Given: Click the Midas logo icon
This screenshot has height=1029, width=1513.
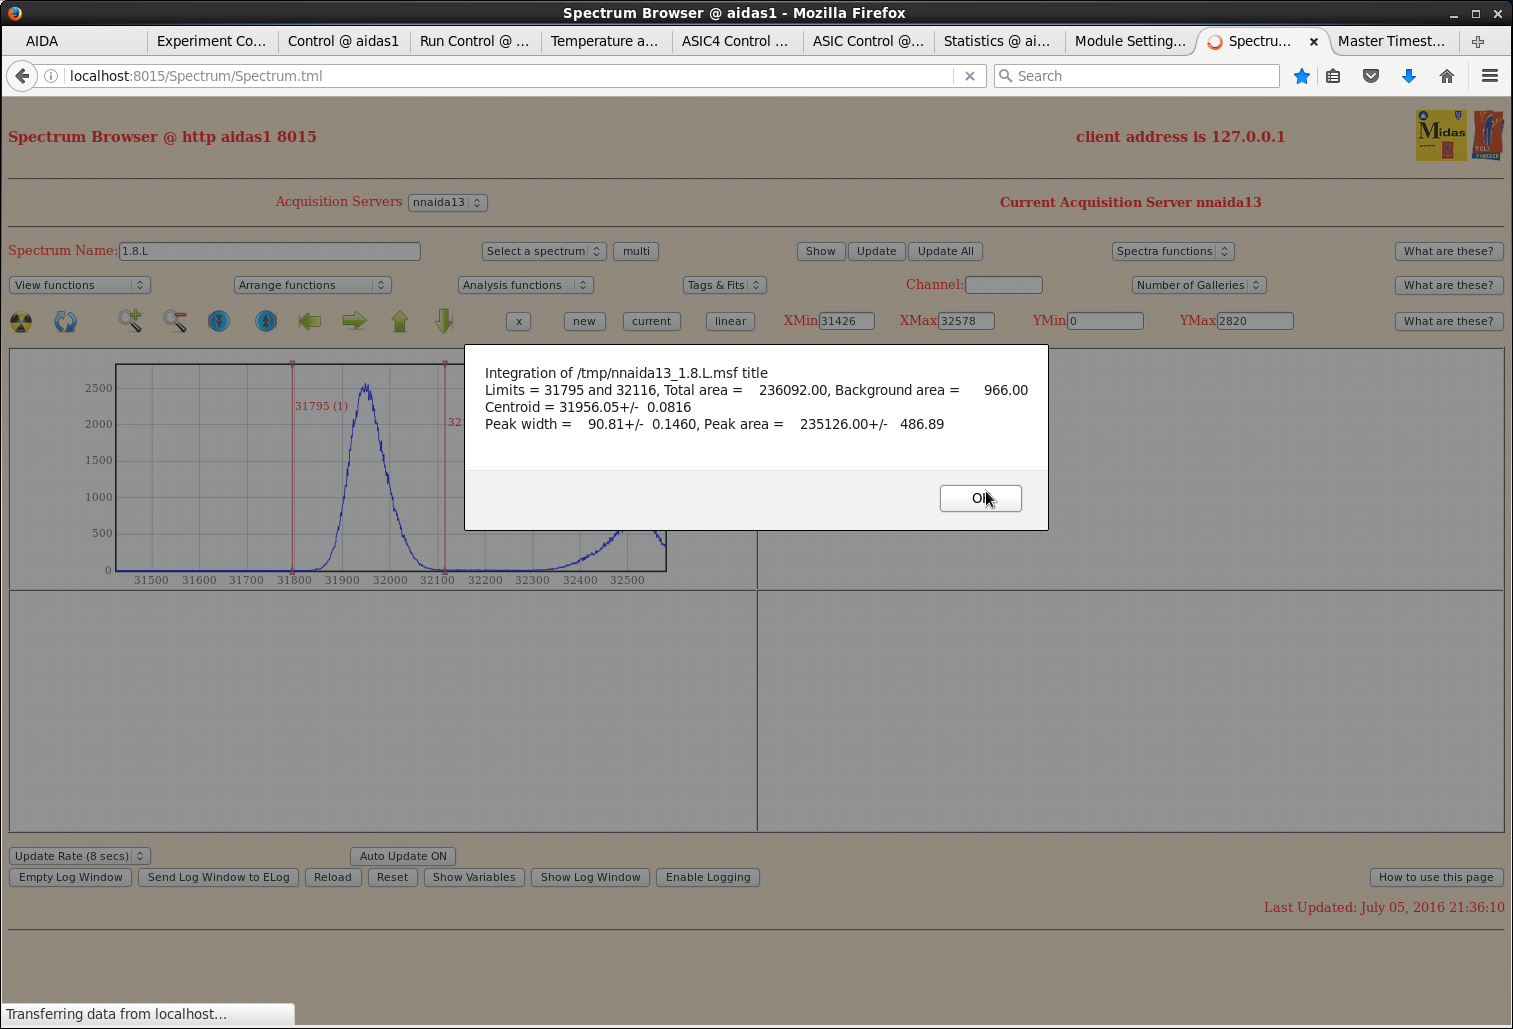Looking at the screenshot, I should pyautogui.click(x=1441, y=135).
